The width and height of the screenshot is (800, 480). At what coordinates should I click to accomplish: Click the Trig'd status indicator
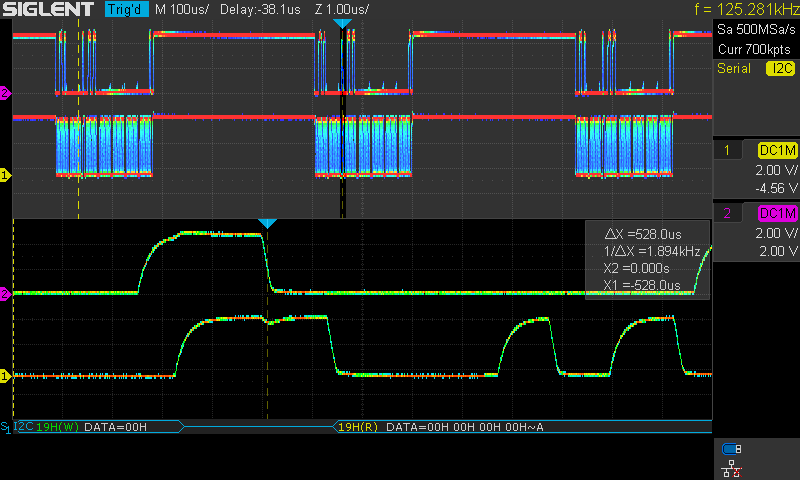coord(127,9)
